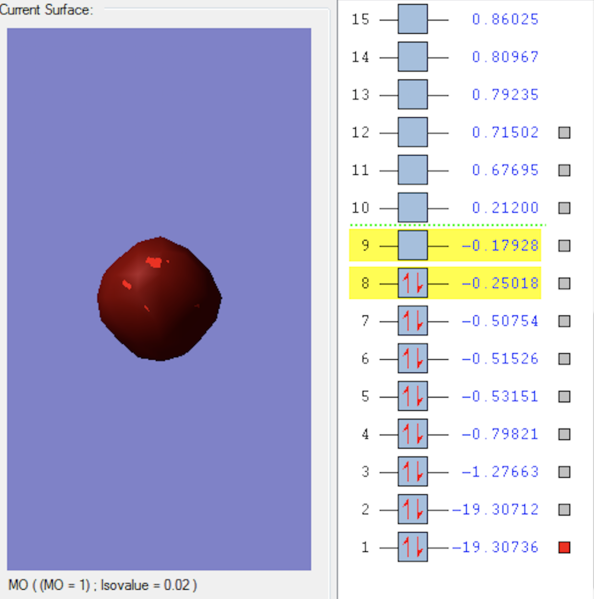This screenshot has height=599, width=594.
Task: Click energy value -19.30736
Action: 495,547
